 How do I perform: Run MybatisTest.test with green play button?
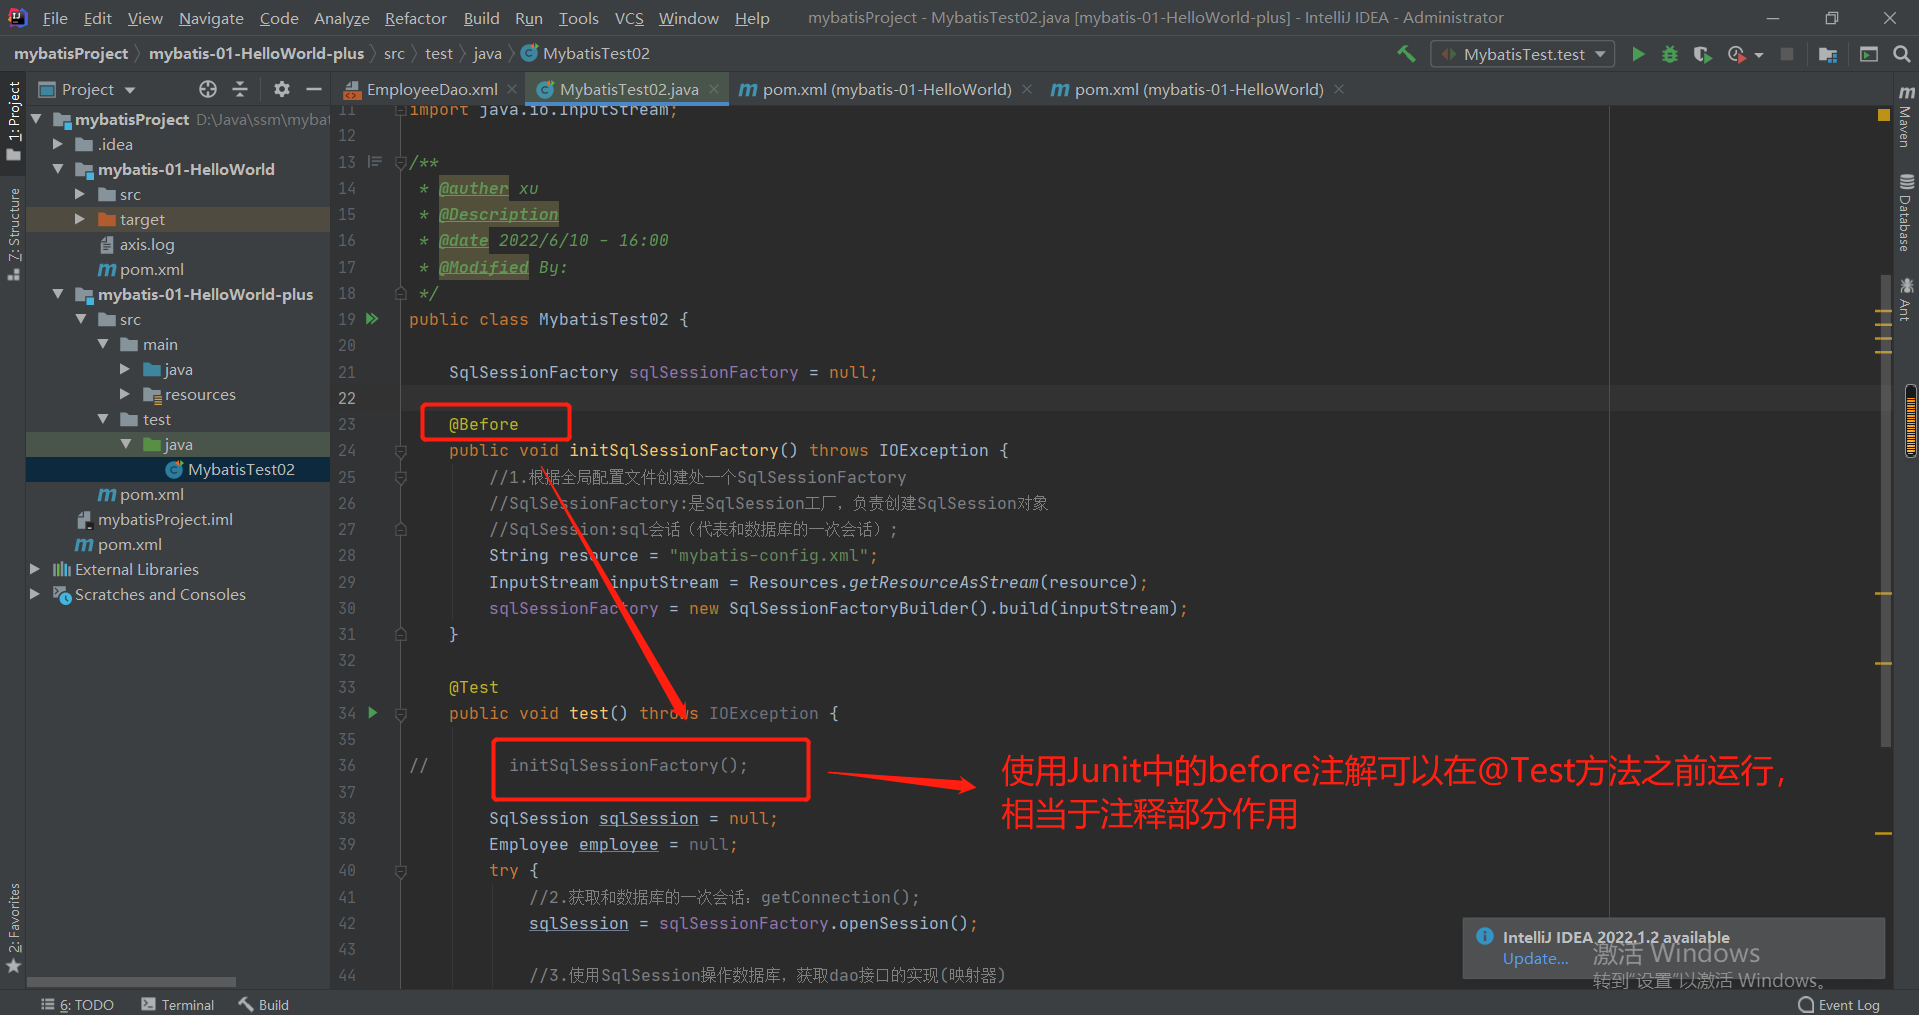[1638, 54]
